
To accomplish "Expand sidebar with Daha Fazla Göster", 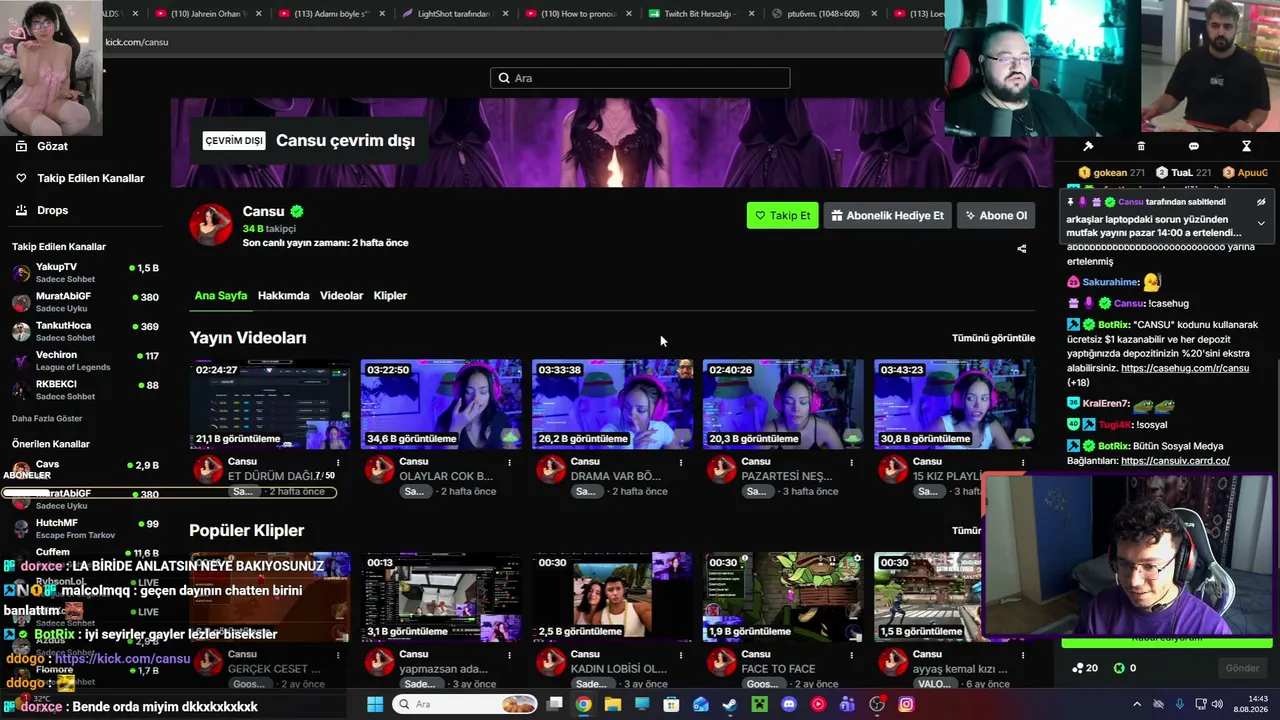I will (47, 418).
